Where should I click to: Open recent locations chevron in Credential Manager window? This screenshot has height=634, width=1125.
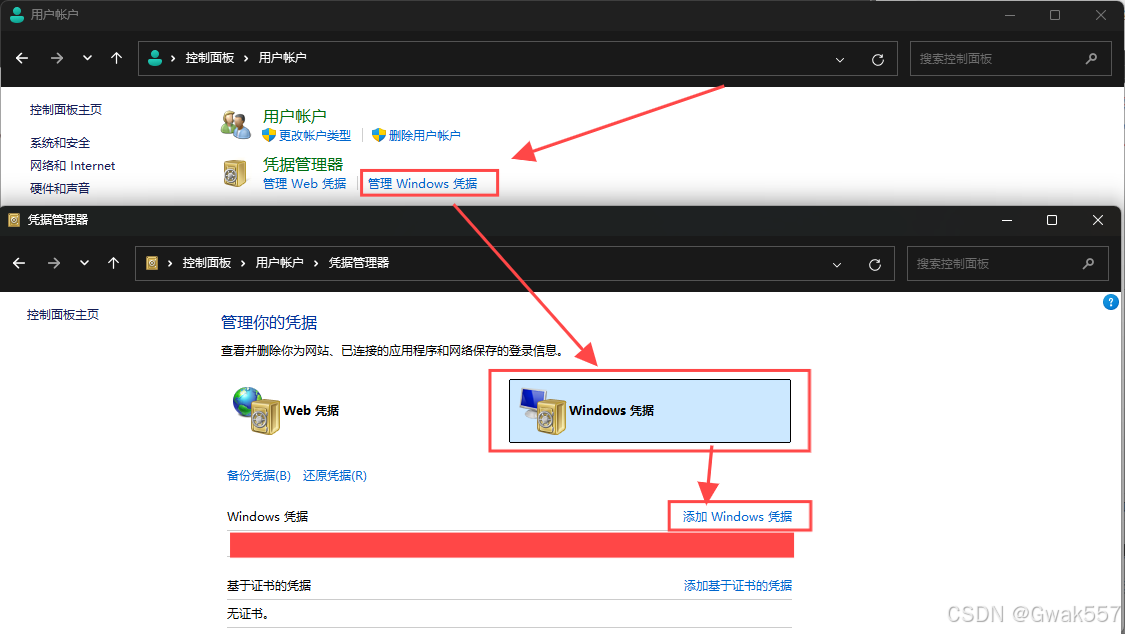click(x=84, y=263)
